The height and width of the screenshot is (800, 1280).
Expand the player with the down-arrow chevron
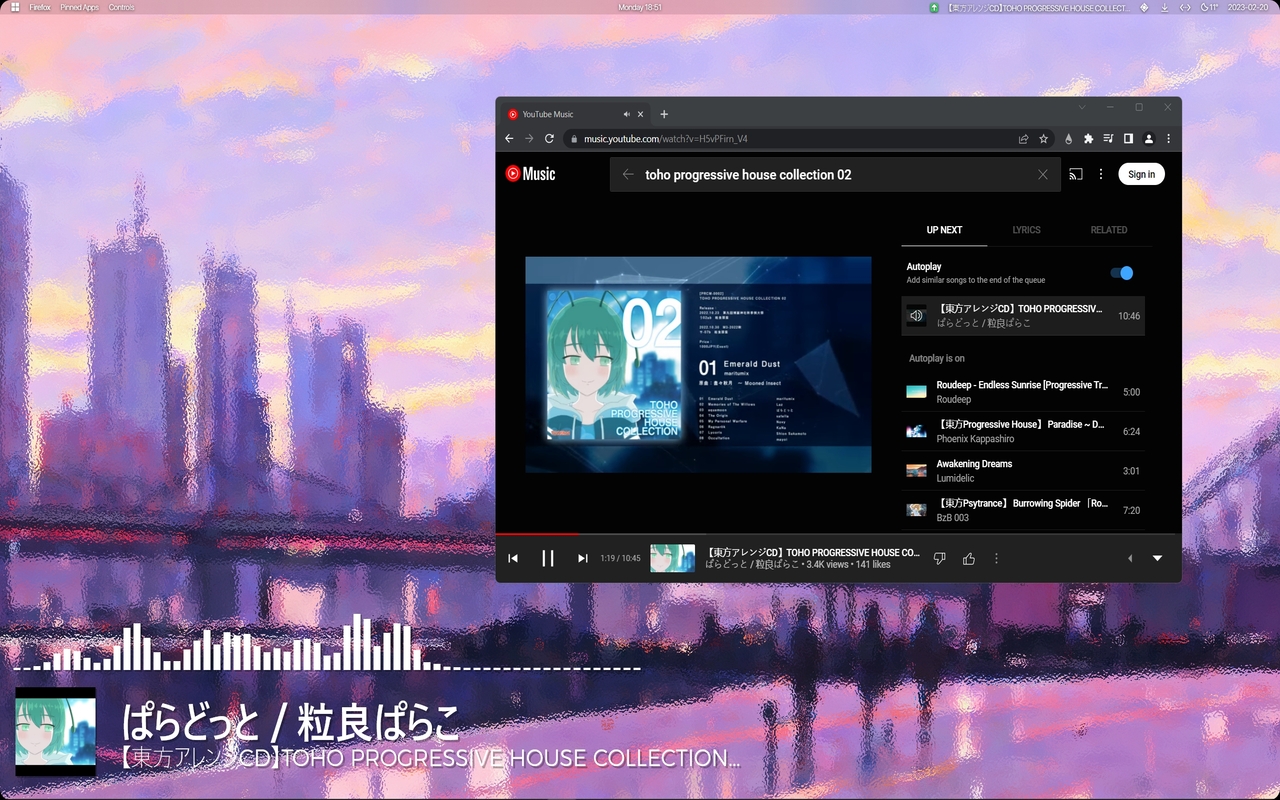point(1157,558)
